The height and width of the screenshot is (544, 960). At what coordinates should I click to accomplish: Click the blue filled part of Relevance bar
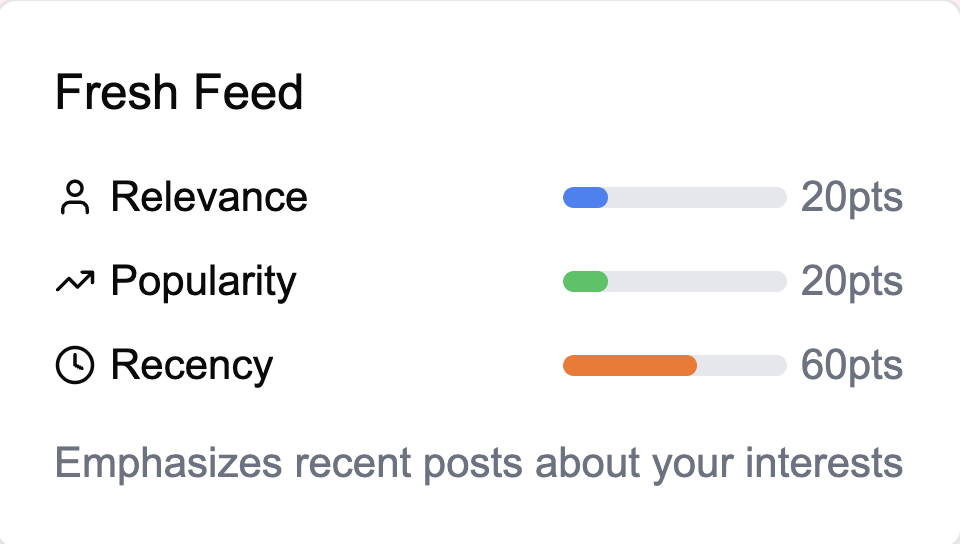click(586, 198)
